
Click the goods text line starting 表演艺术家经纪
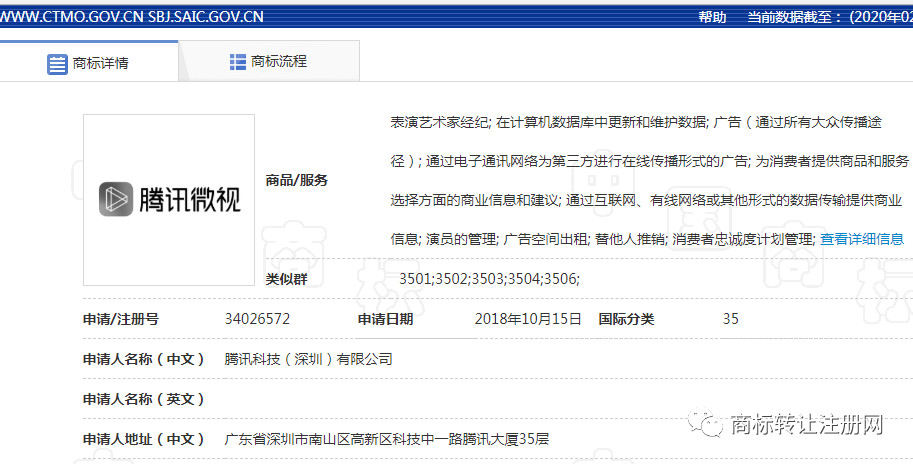pos(636,122)
